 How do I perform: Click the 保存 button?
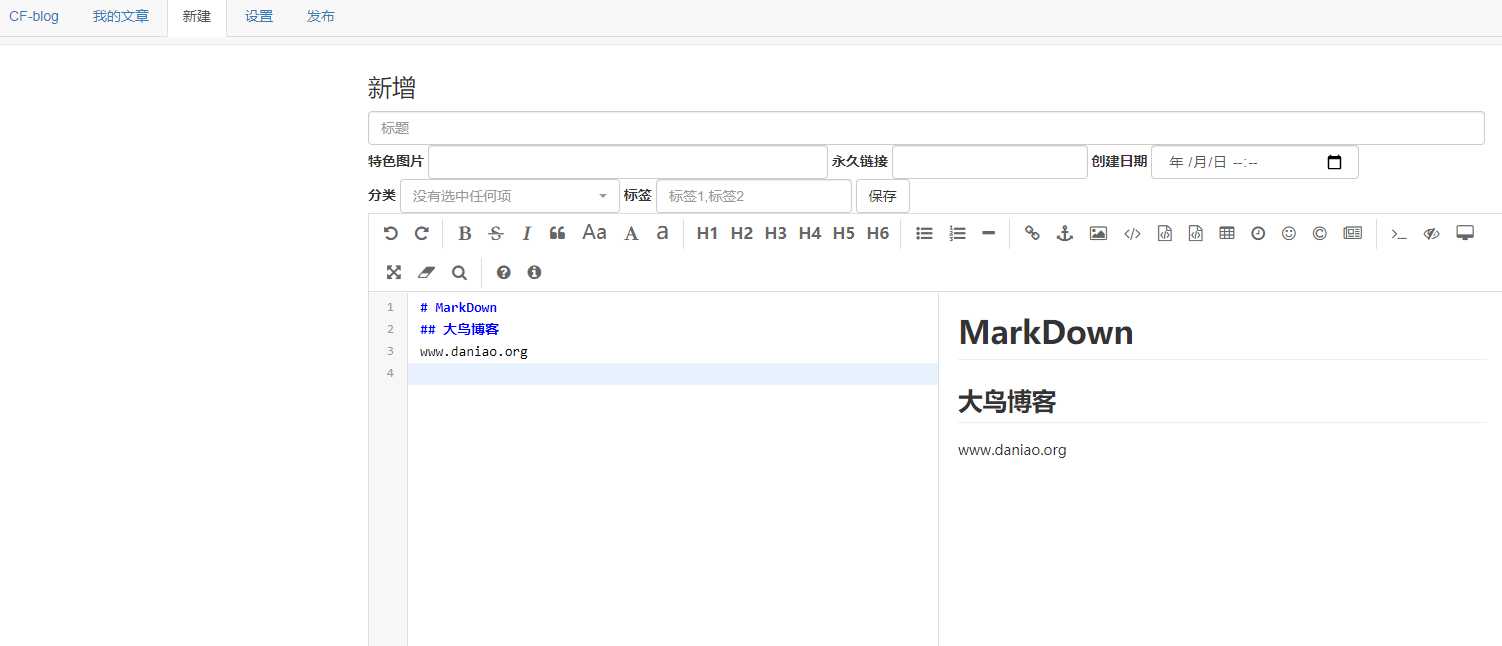tap(883, 196)
